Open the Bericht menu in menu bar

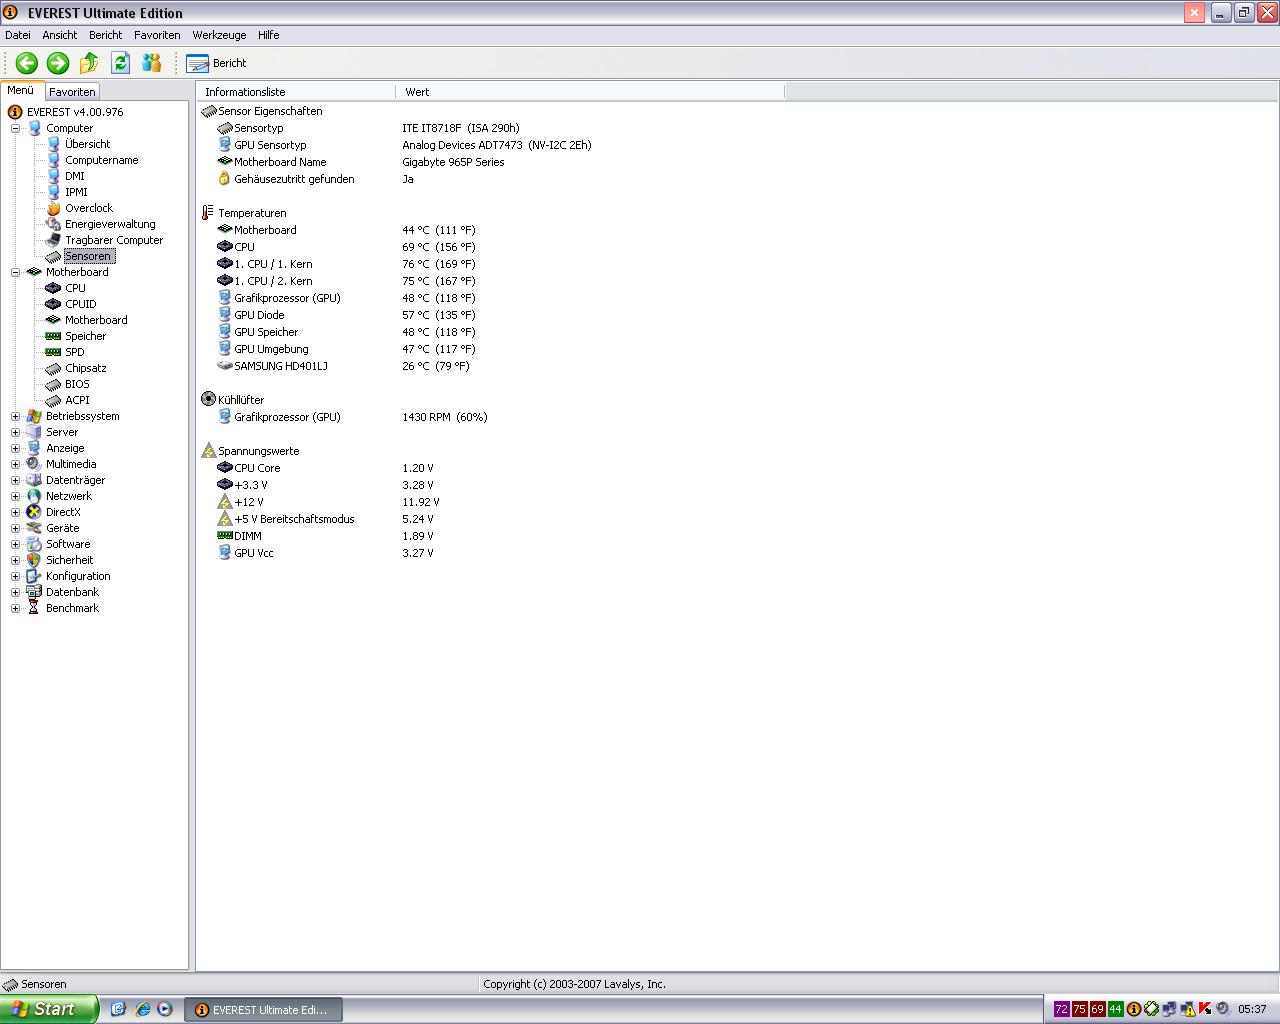(x=106, y=35)
